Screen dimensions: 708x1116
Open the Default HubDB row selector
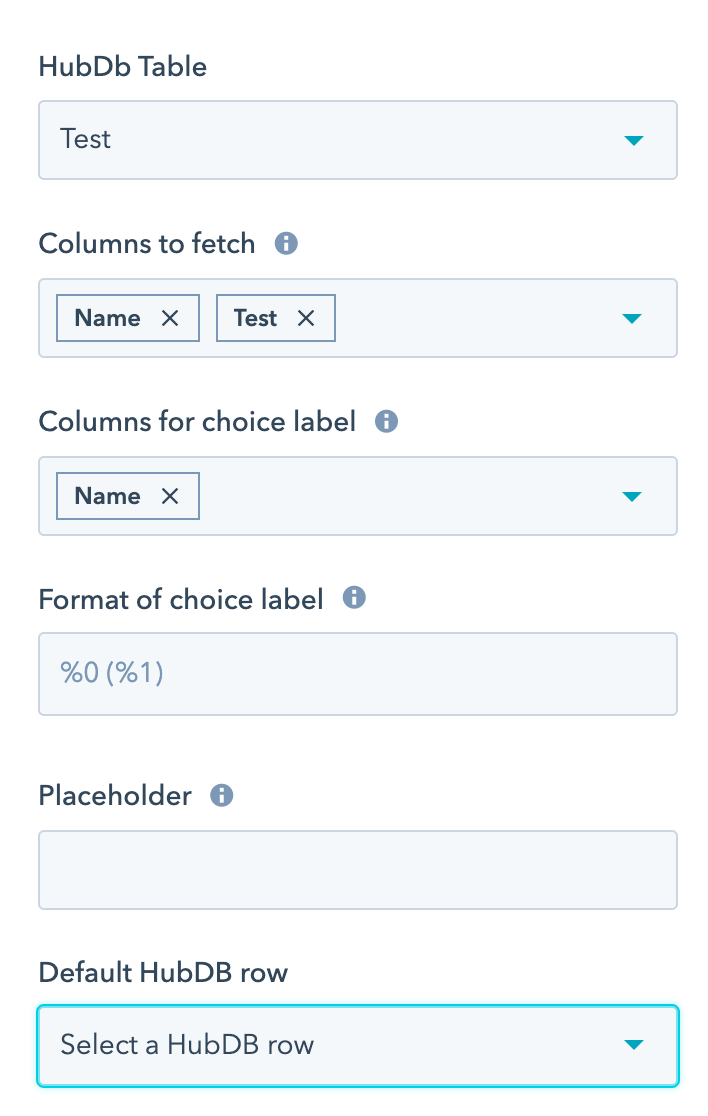click(x=358, y=1043)
